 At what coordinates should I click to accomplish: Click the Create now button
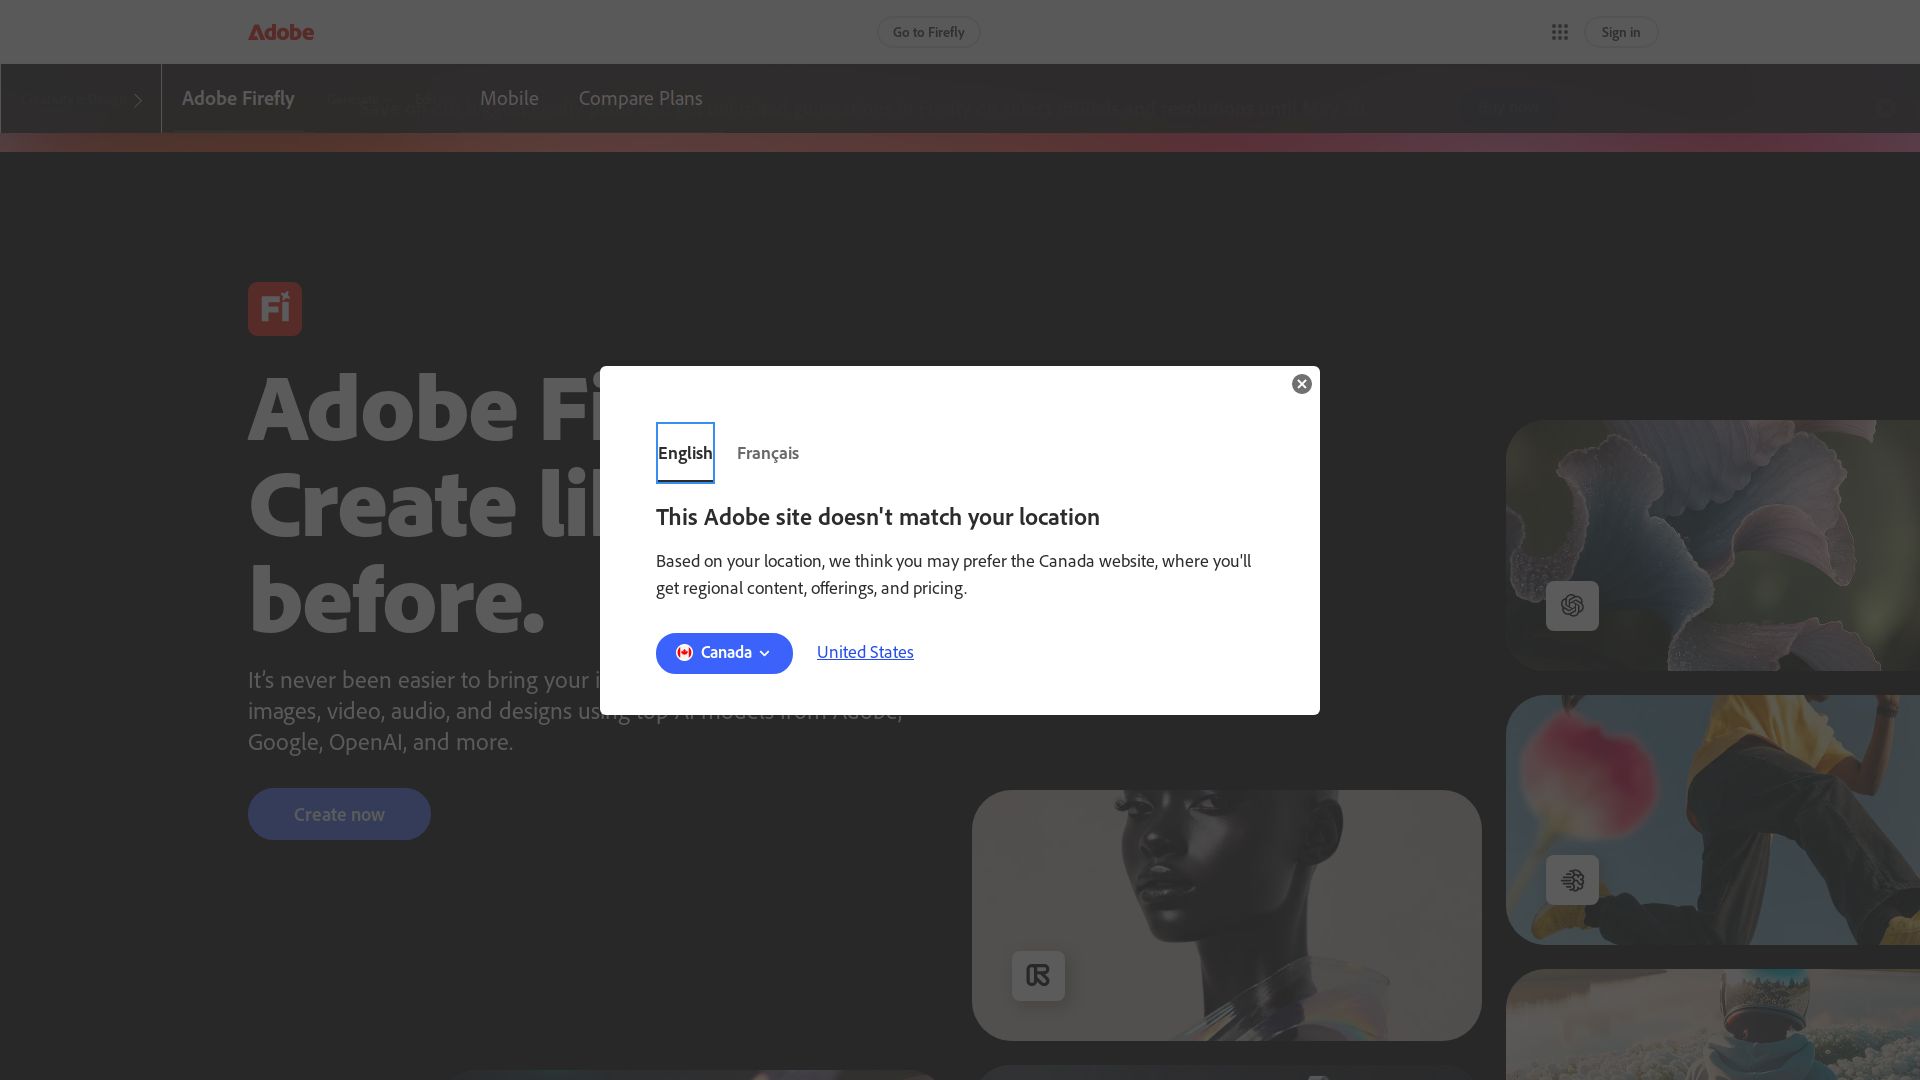(x=338, y=813)
